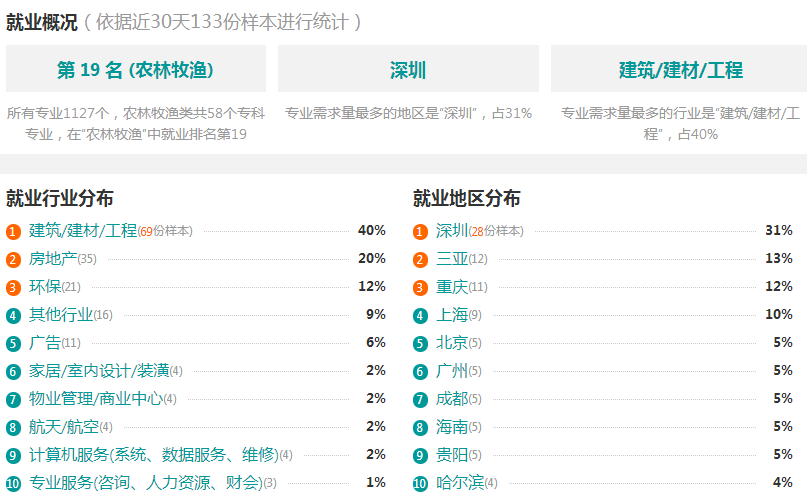Click rank 8 badge beside 海南
This screenshot has height=496, width=807.
(420, 428)
